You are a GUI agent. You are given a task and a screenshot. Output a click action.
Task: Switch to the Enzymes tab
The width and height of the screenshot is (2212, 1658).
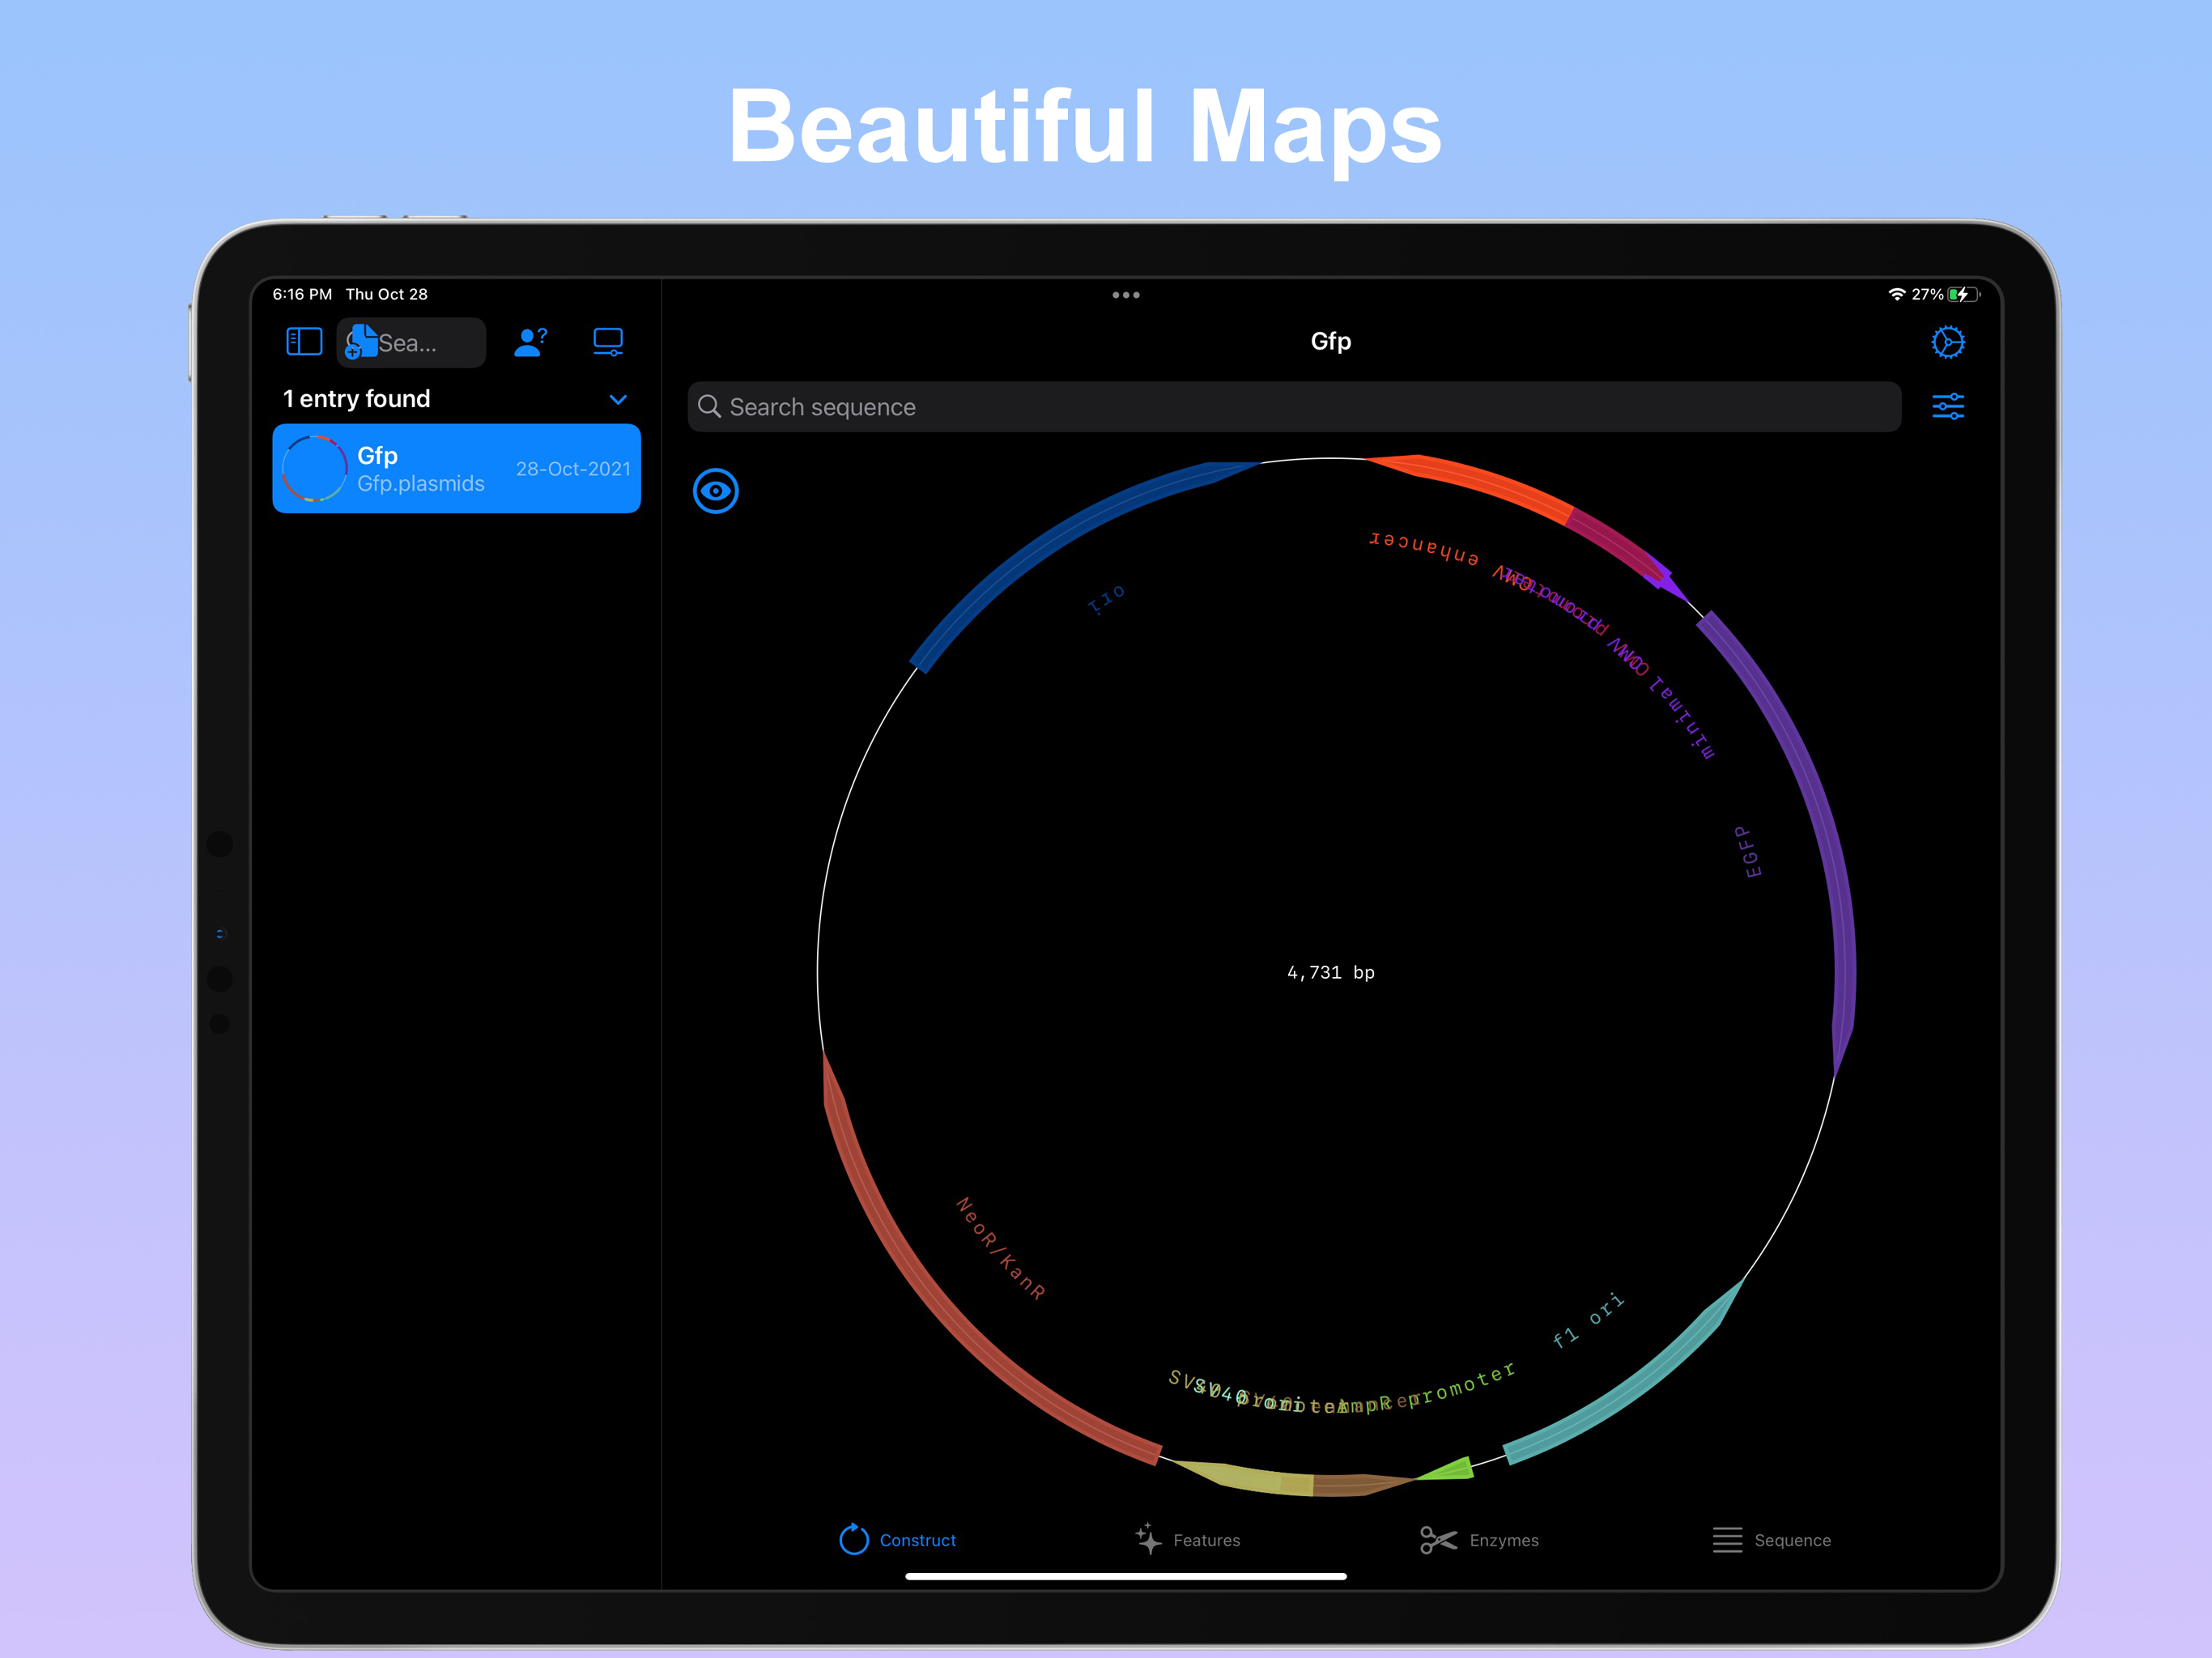pos(1479,1539)
